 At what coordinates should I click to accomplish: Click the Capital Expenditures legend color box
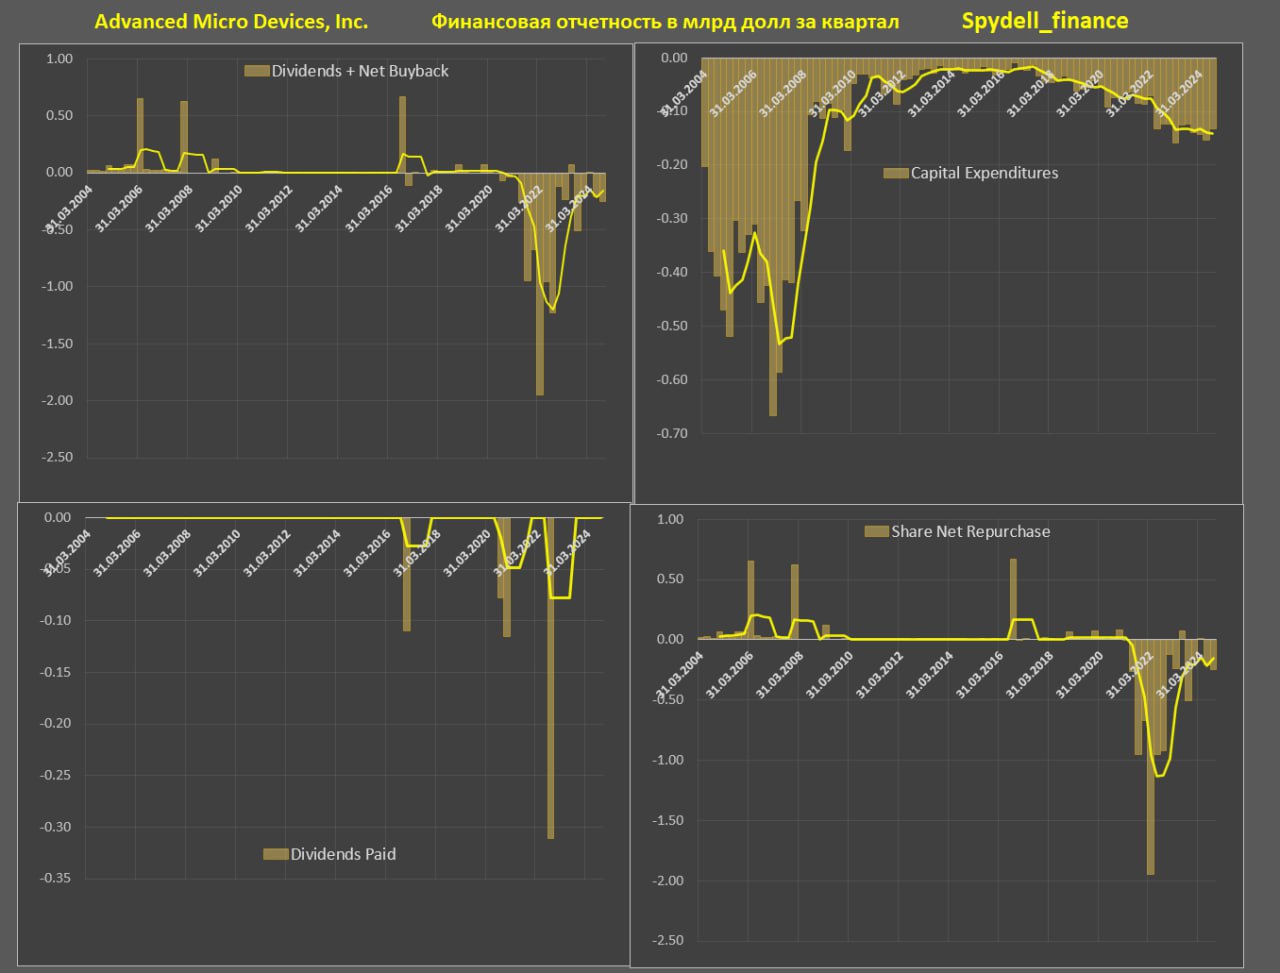pos(895,173)
